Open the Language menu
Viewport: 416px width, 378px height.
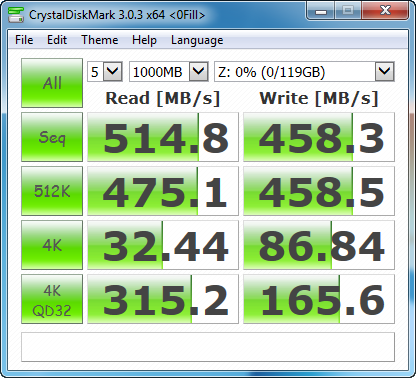pos(197,40)
